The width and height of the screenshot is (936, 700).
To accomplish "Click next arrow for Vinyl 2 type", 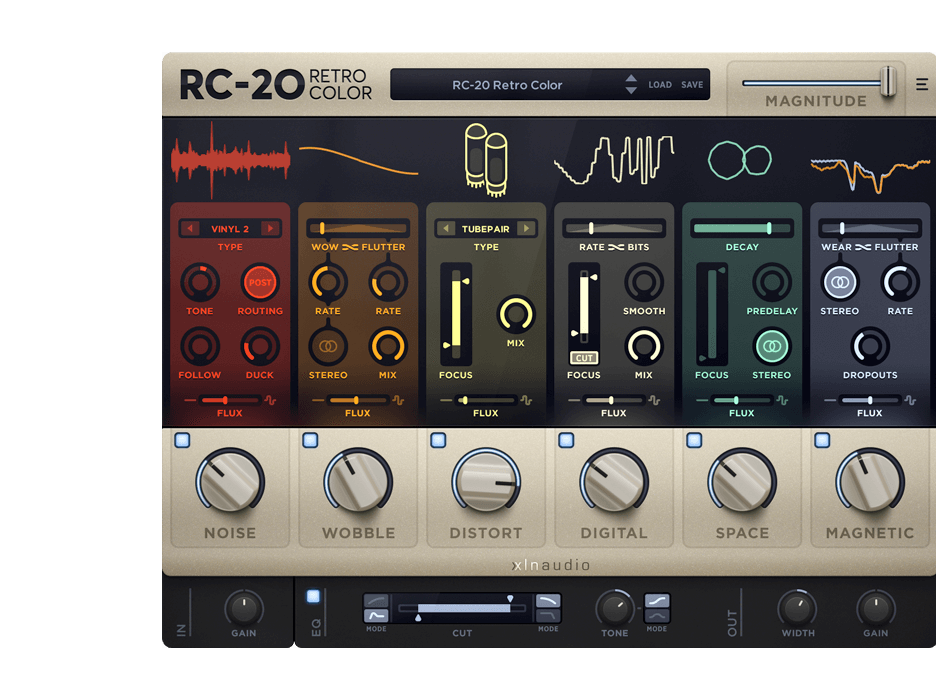I will (x=269, y=229).
